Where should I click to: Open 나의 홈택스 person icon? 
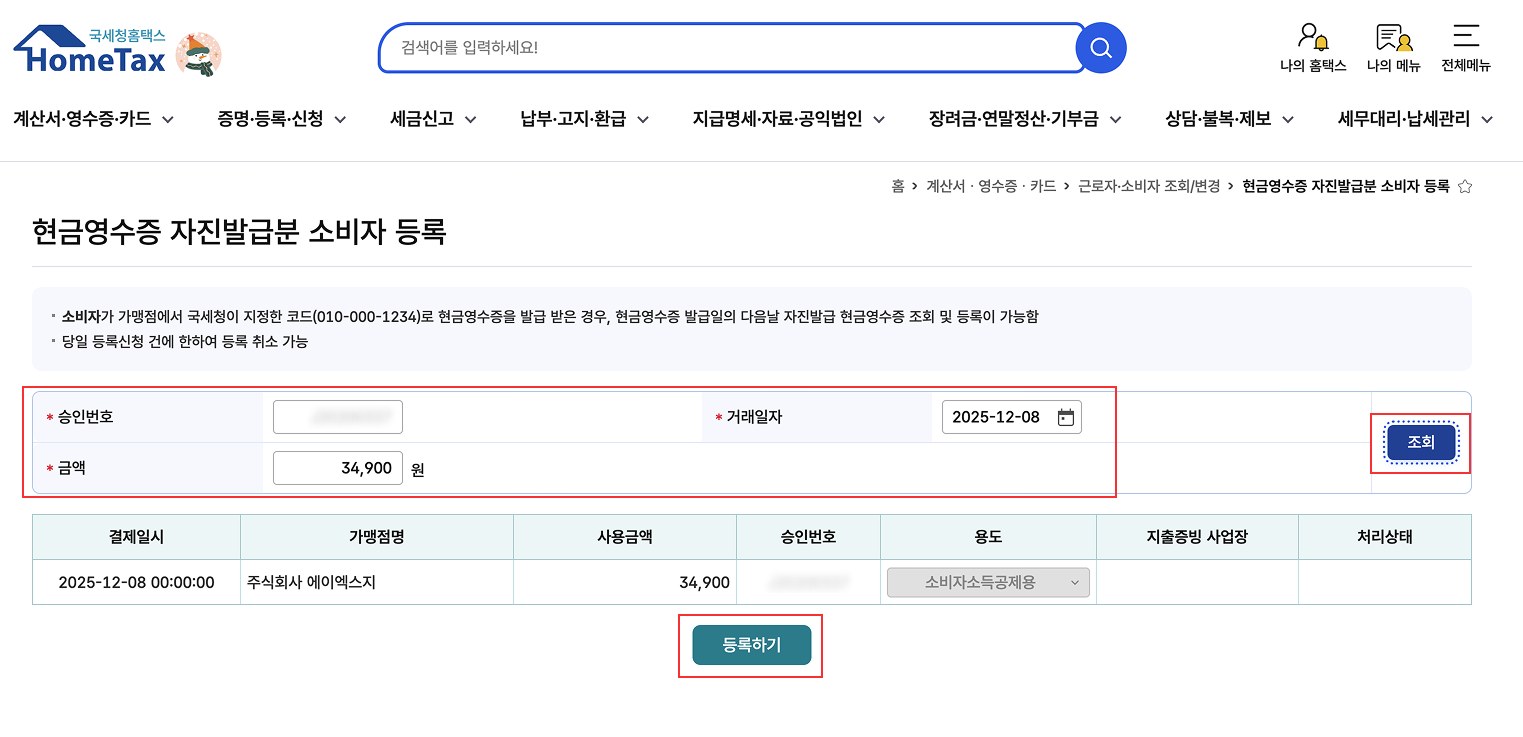point(1313,37)
